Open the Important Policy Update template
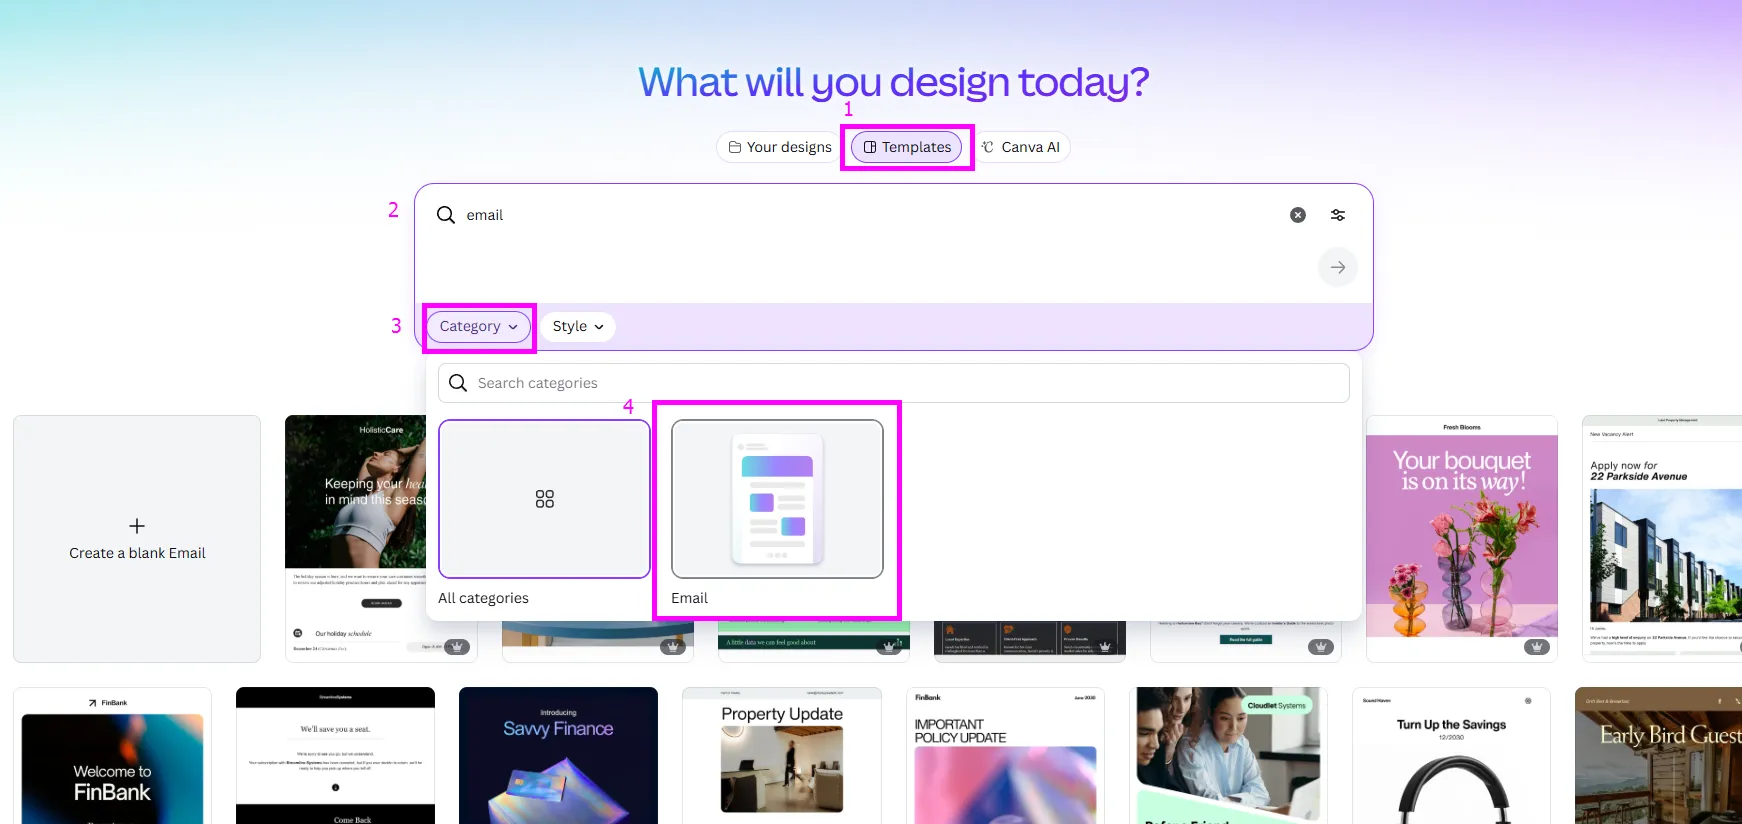Viewport: 1742px width, 824px height. pos(1005,760)
